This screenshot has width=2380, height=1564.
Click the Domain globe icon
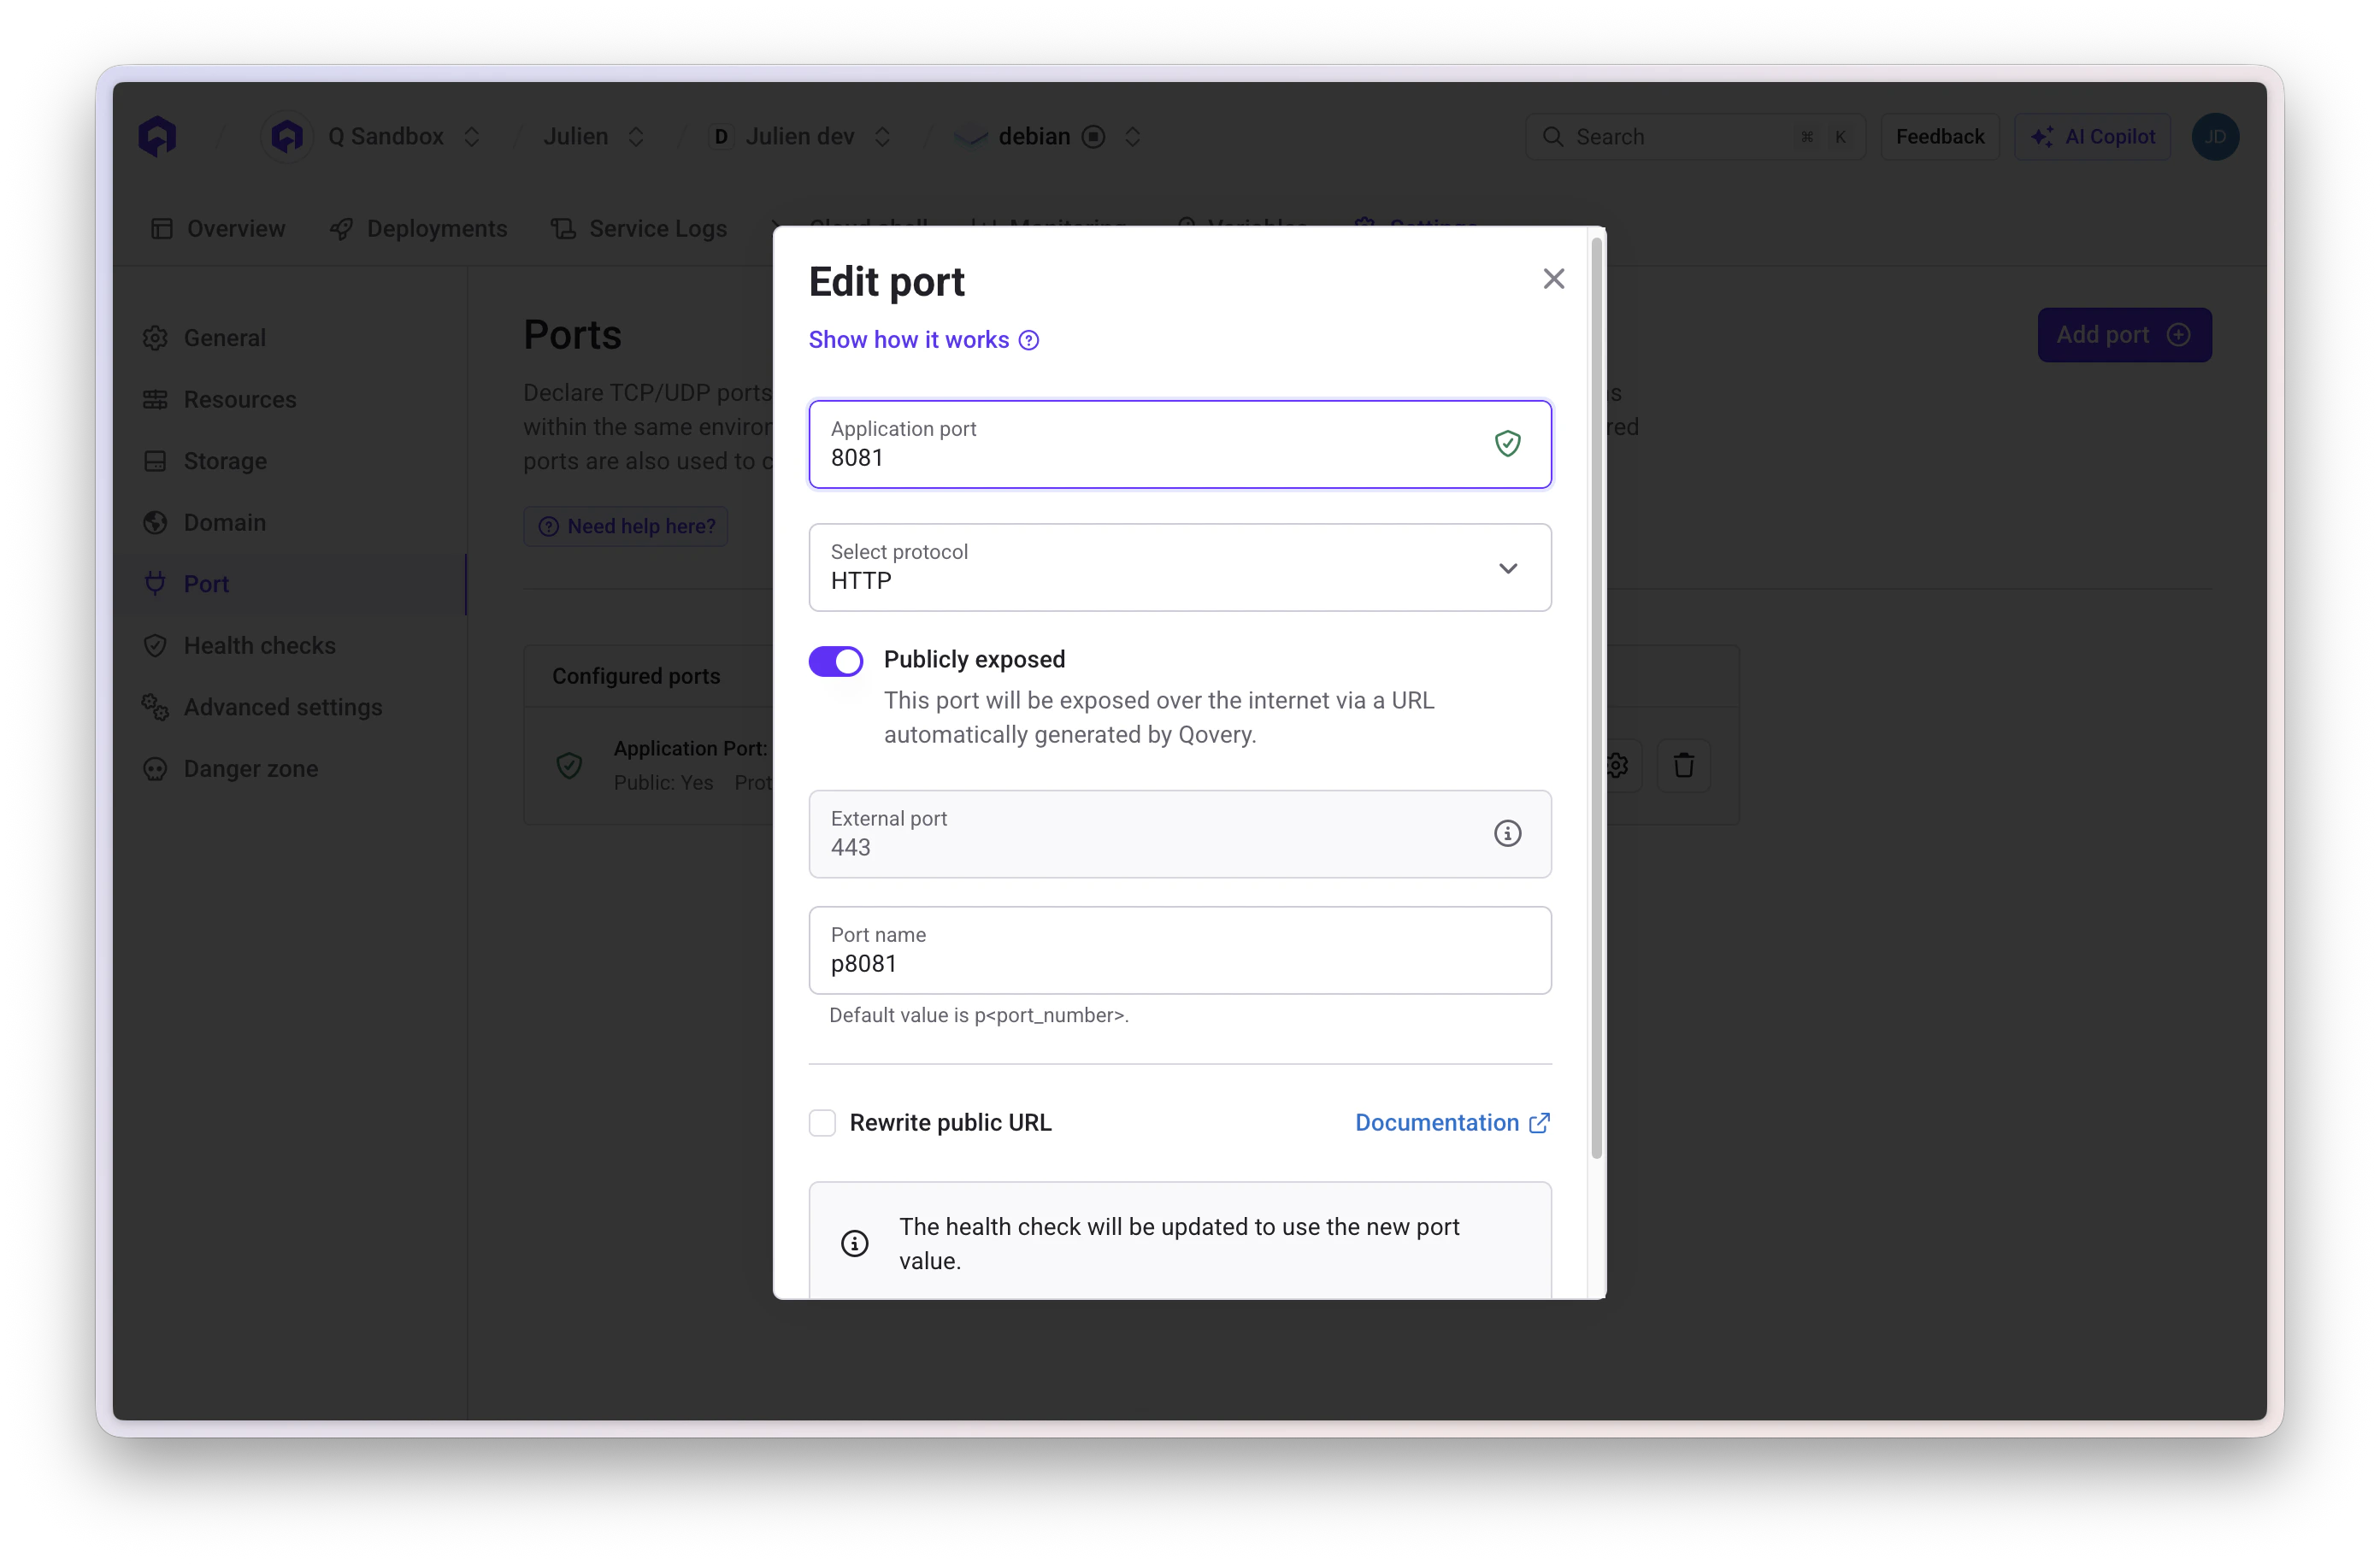[x=155, y=523]
